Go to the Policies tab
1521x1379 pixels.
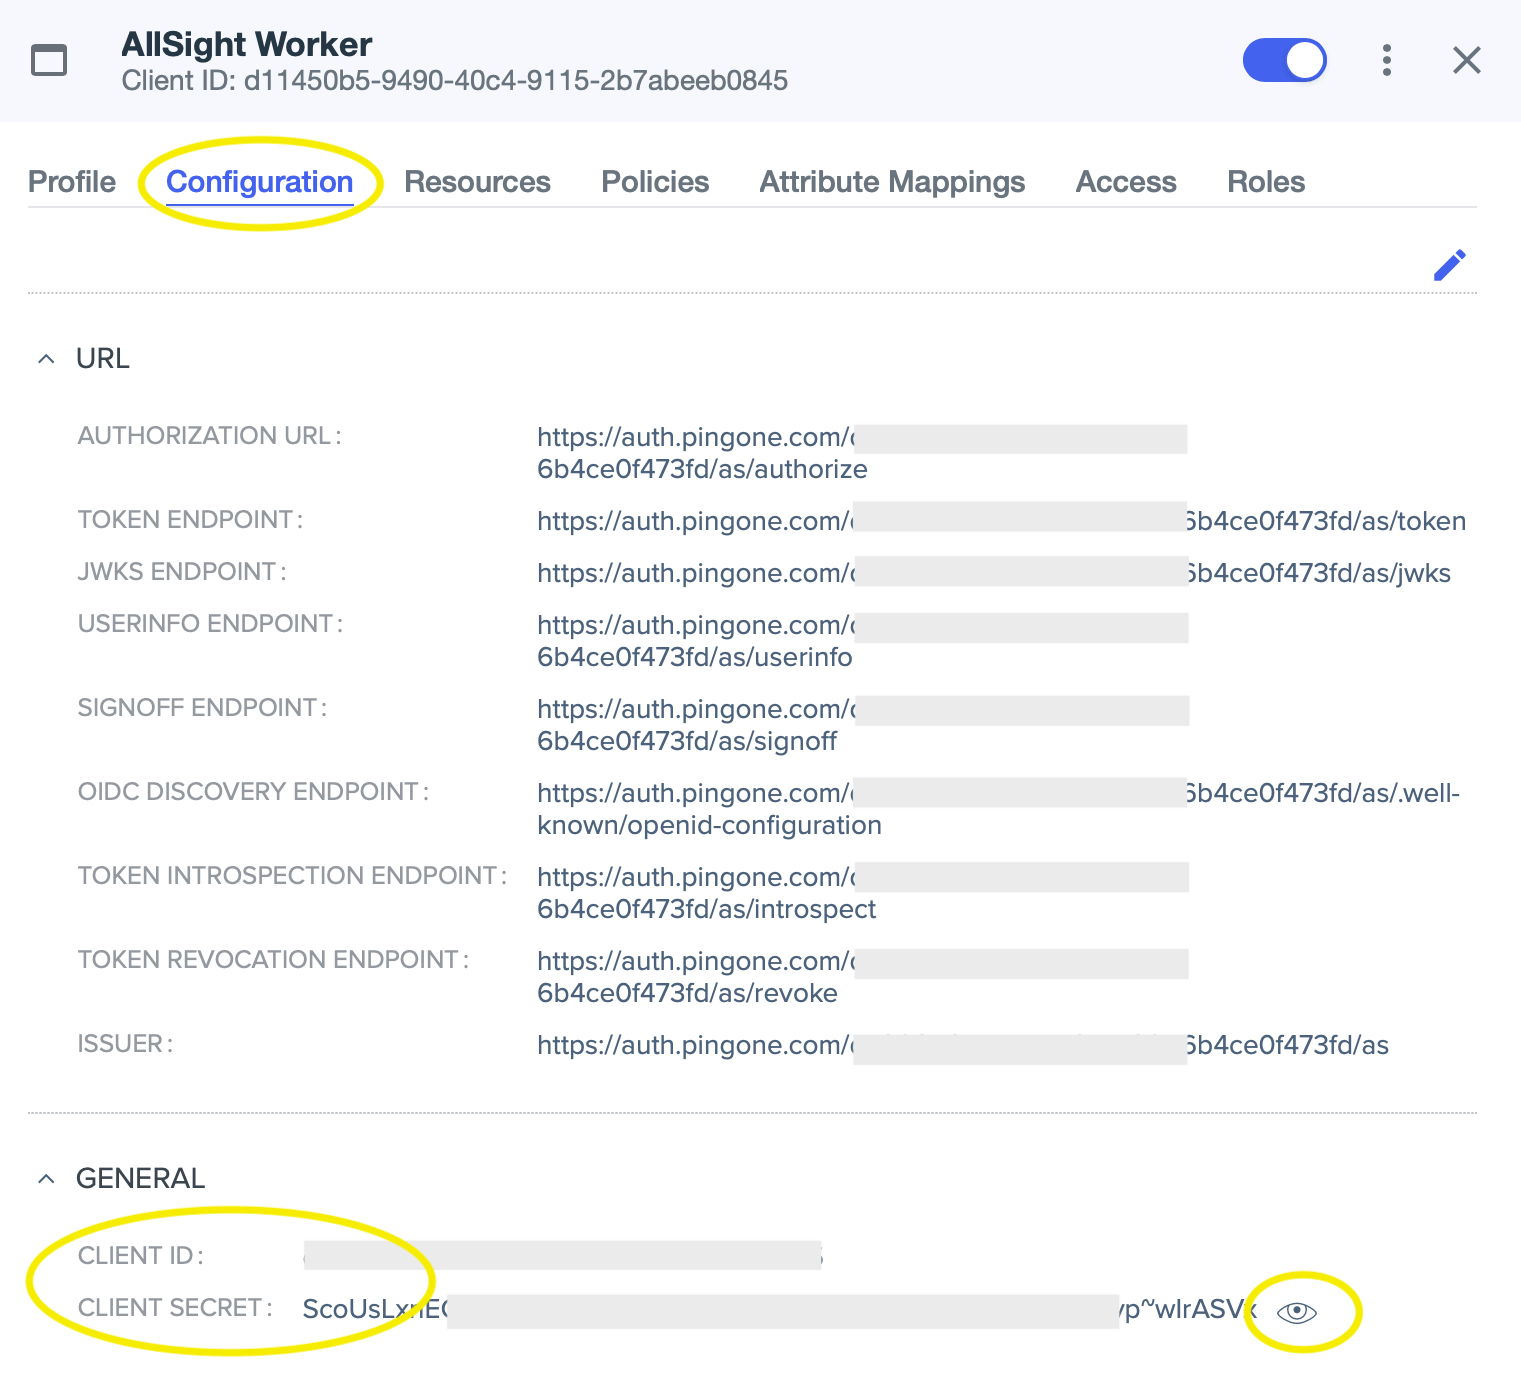(655, 182)
